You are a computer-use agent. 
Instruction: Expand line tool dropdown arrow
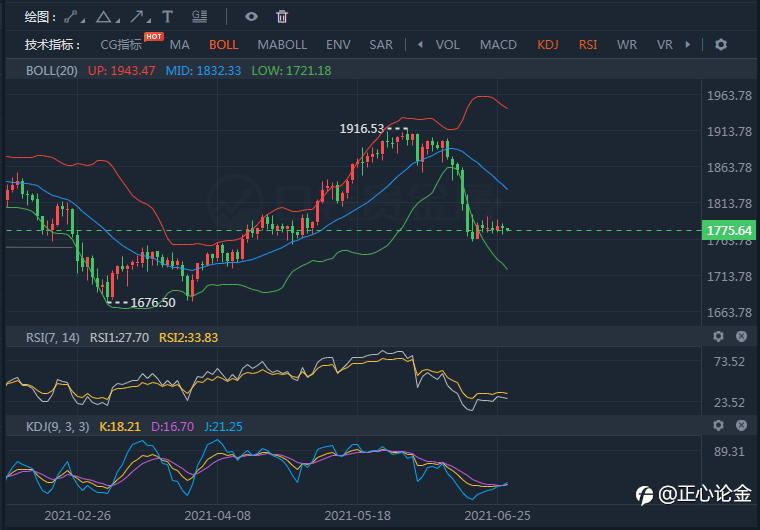(83, 21)
